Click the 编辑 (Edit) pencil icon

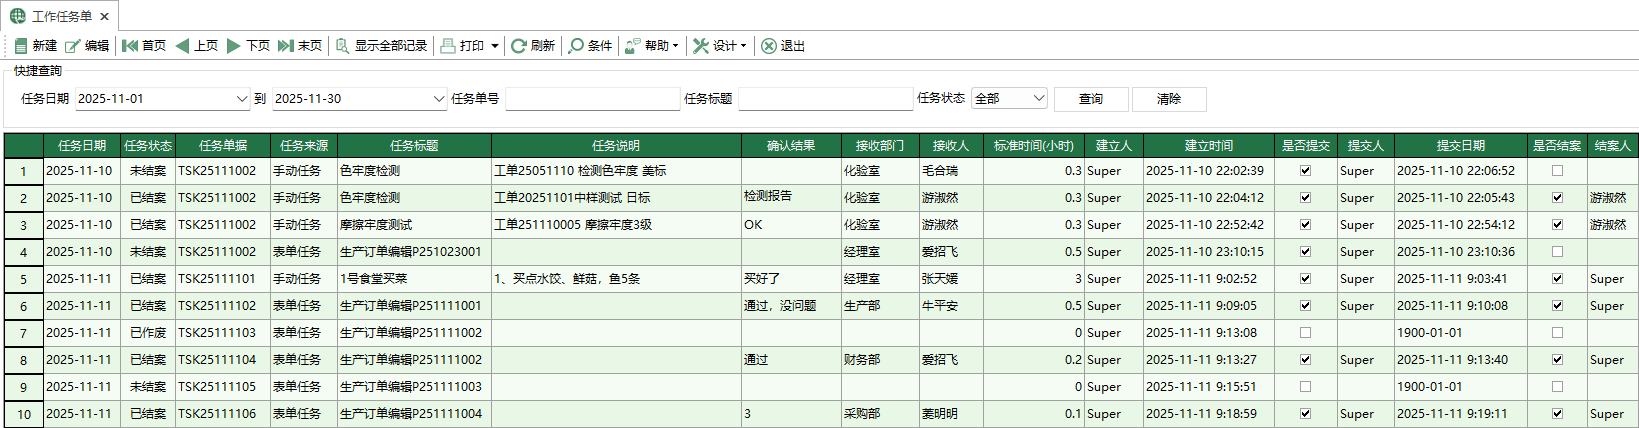73,46
